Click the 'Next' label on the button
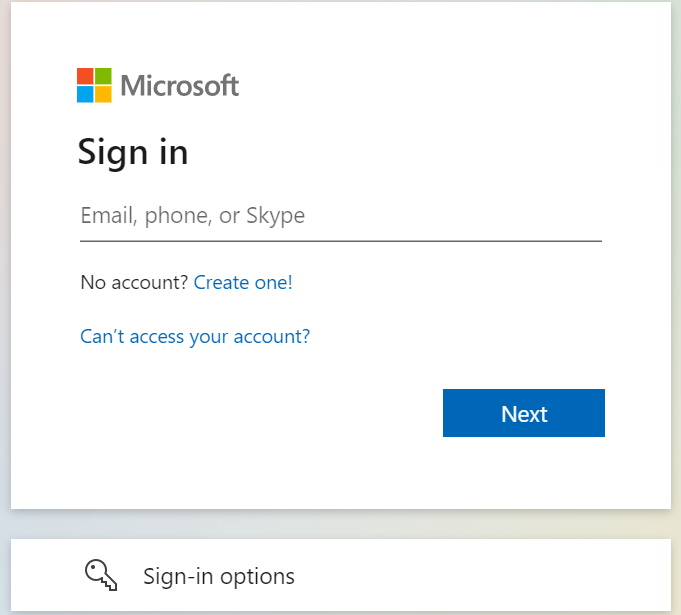 click(524, 414)
